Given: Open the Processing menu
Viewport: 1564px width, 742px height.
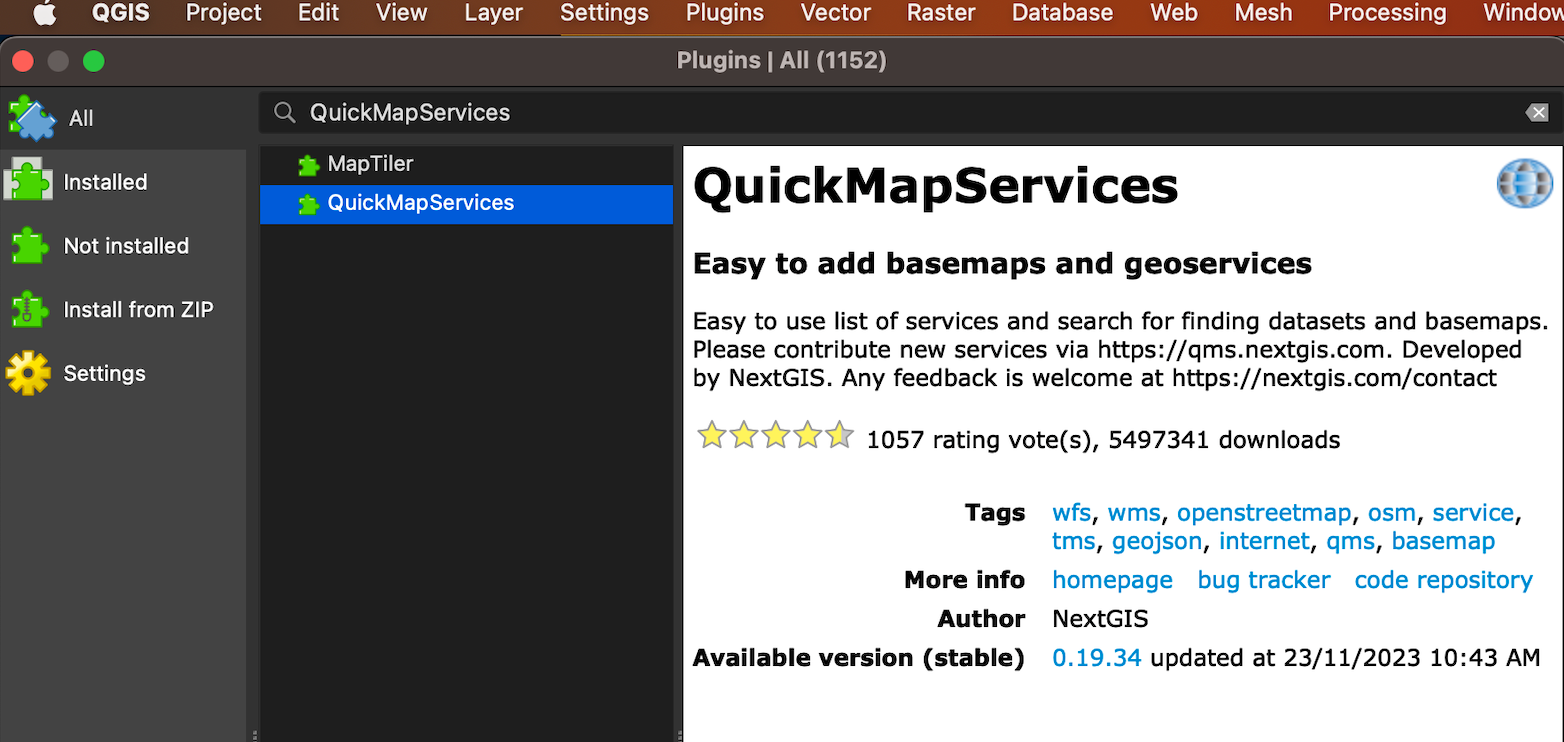Looking at the screenshot, I should (x=1387, y=13).
